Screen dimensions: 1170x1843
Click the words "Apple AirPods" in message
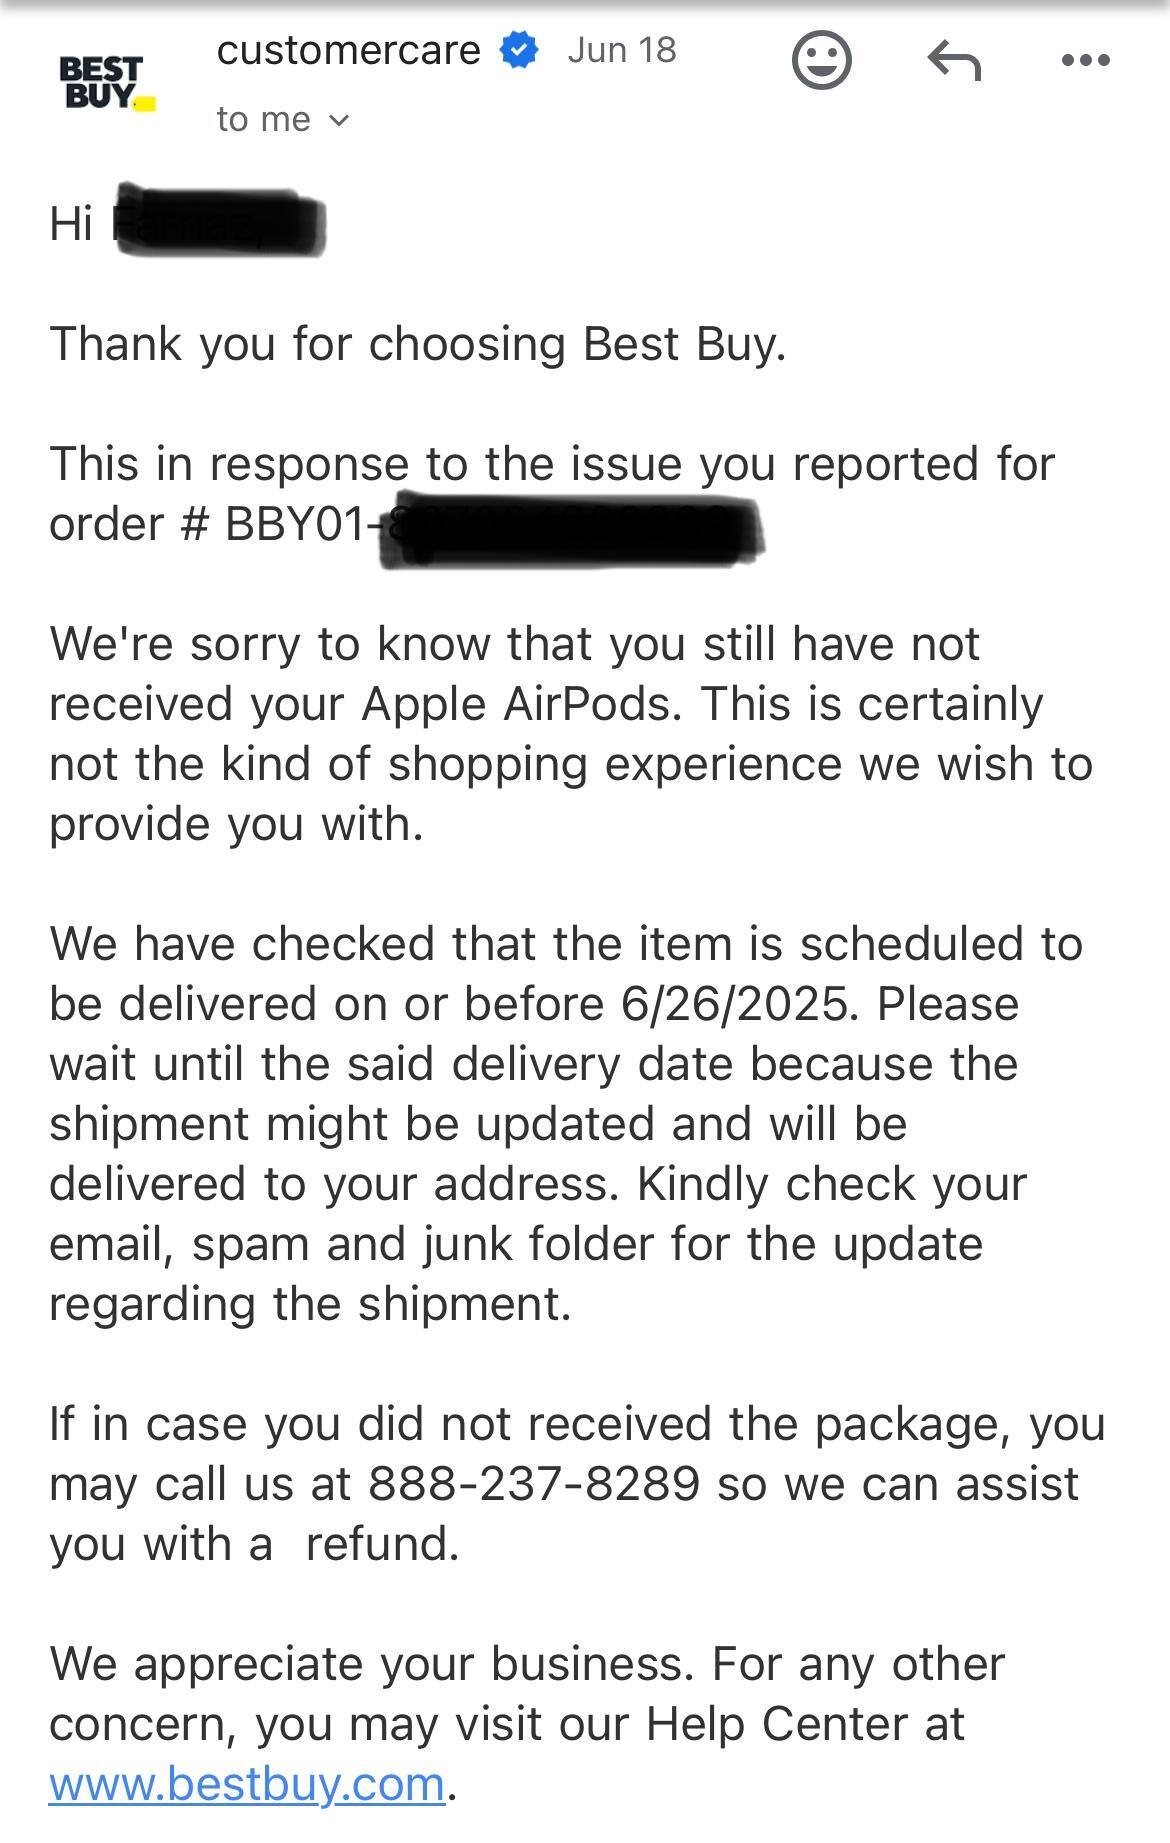click(x=521, y=704)
